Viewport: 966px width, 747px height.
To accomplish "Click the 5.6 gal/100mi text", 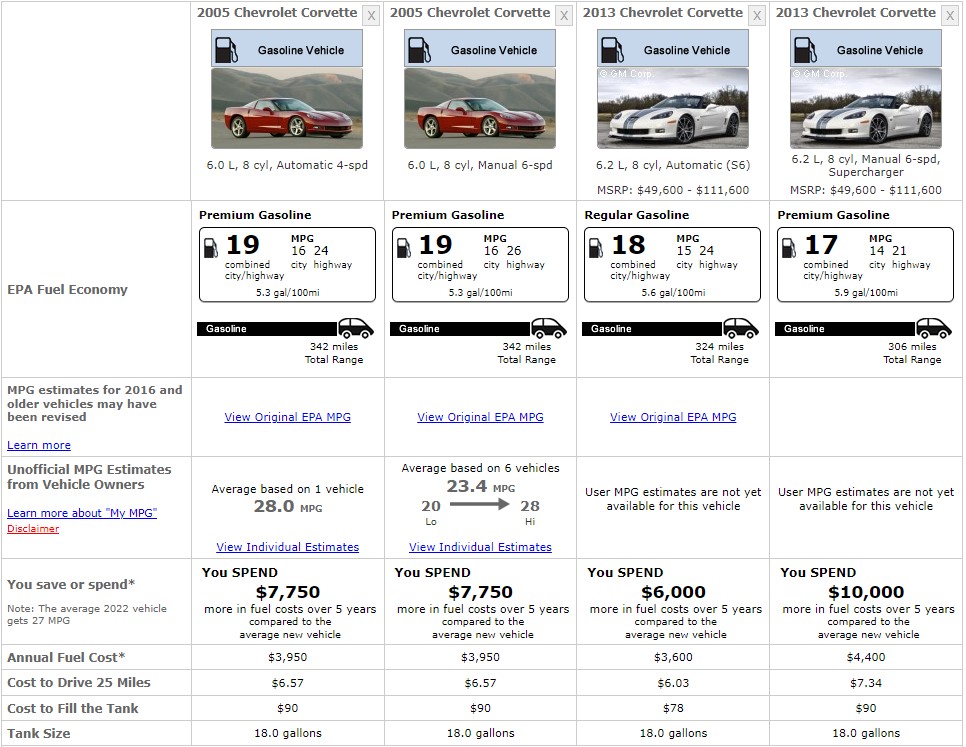I will 673,293.
